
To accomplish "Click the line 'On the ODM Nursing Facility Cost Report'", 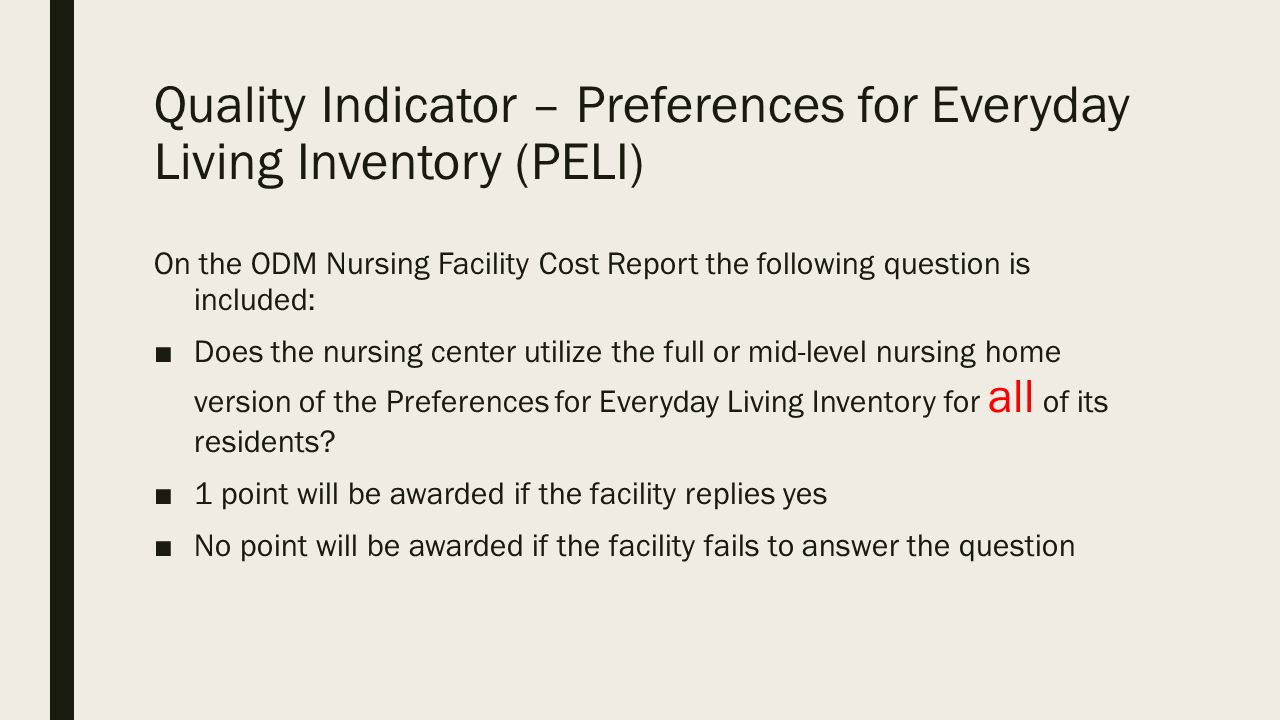I will (x=427, y=265).
